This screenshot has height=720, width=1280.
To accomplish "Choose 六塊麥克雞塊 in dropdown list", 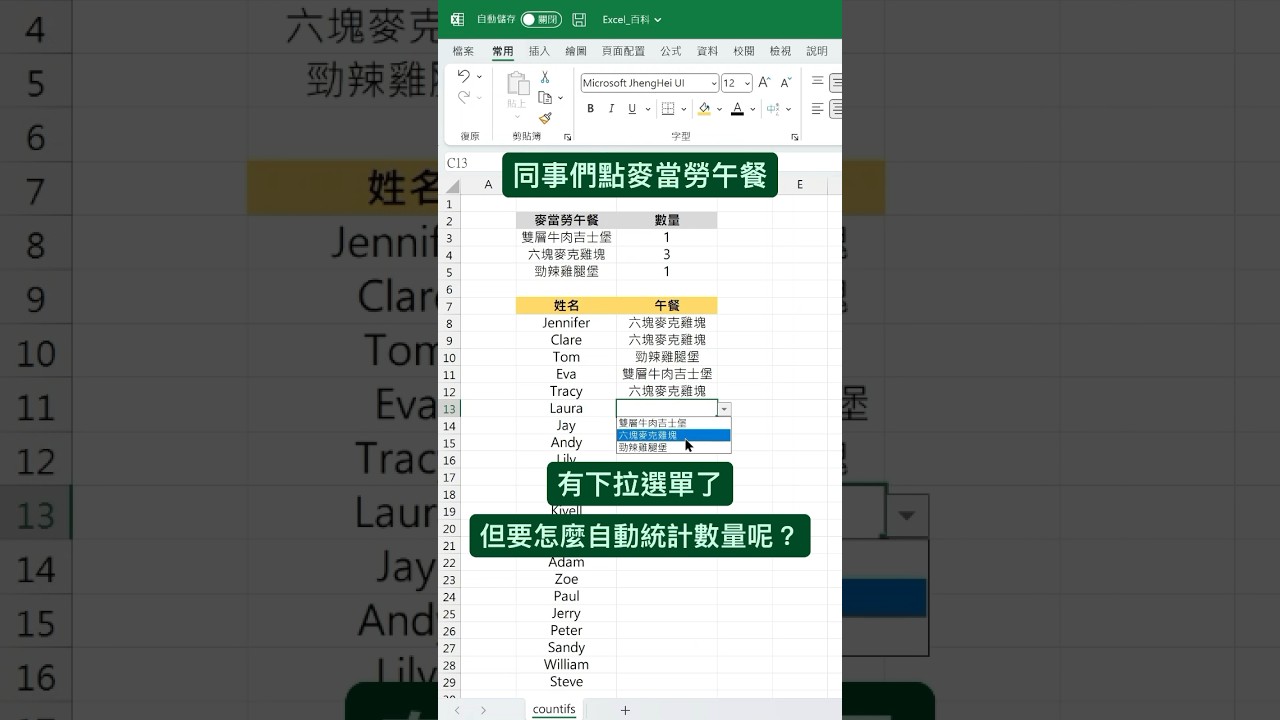I will point(673,435).
